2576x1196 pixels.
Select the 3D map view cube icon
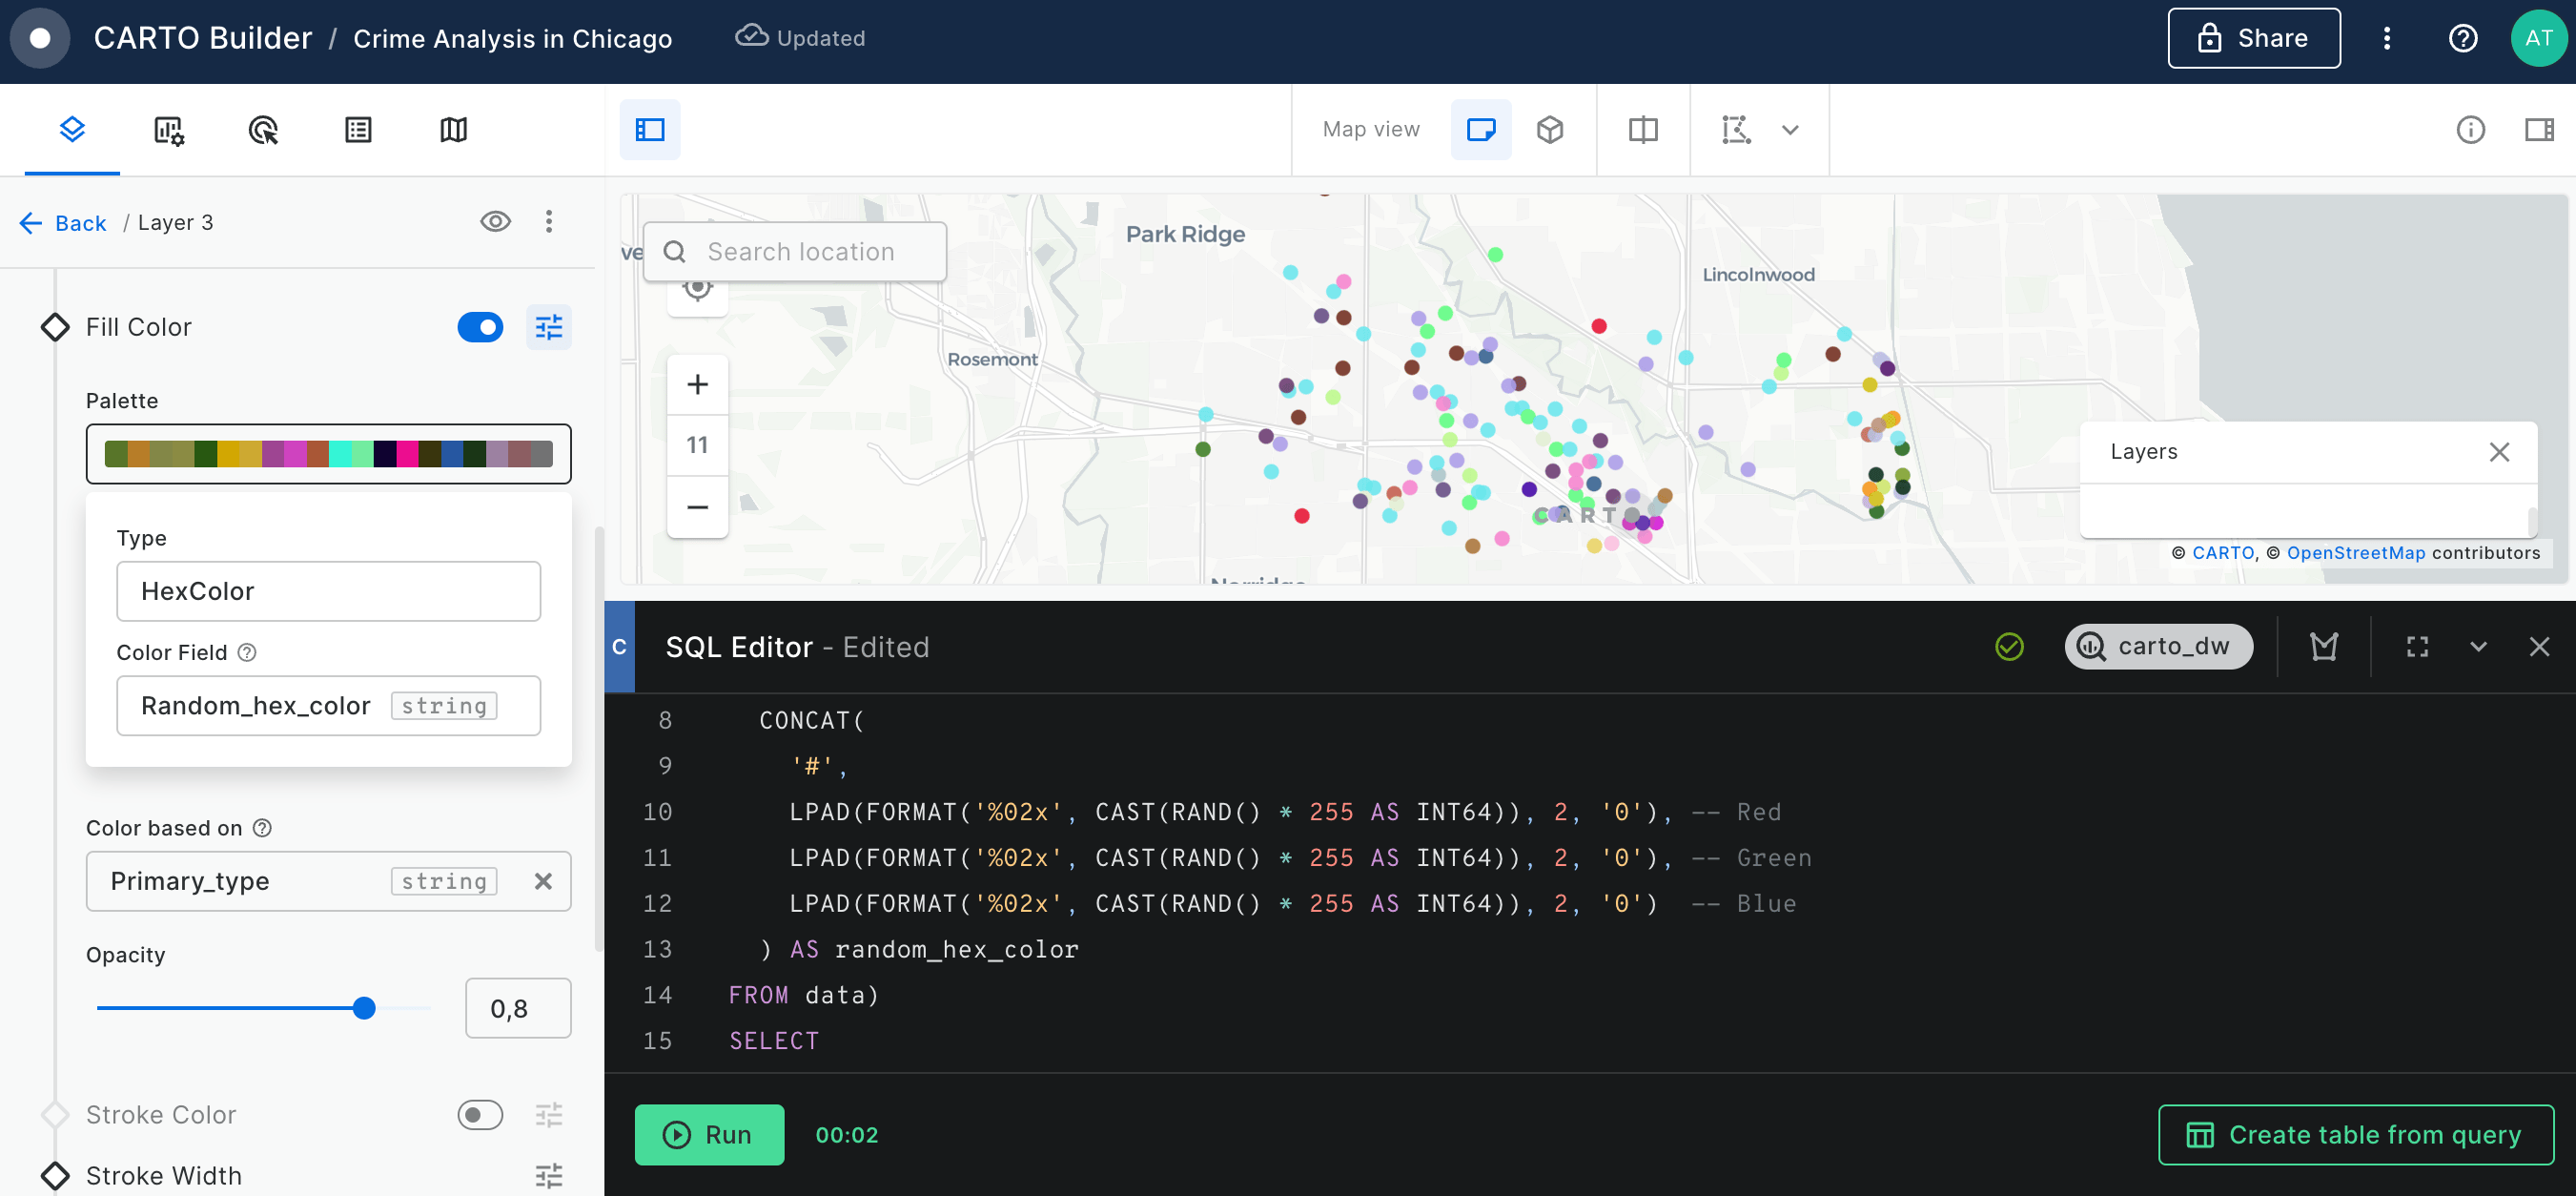pyautogui.click(x=1550, y=130)
